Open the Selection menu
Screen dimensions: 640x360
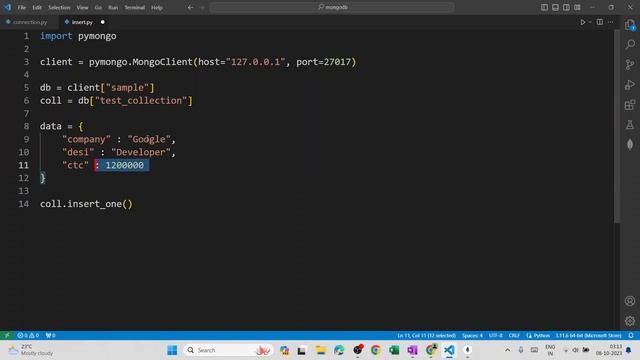click(59, 7)
